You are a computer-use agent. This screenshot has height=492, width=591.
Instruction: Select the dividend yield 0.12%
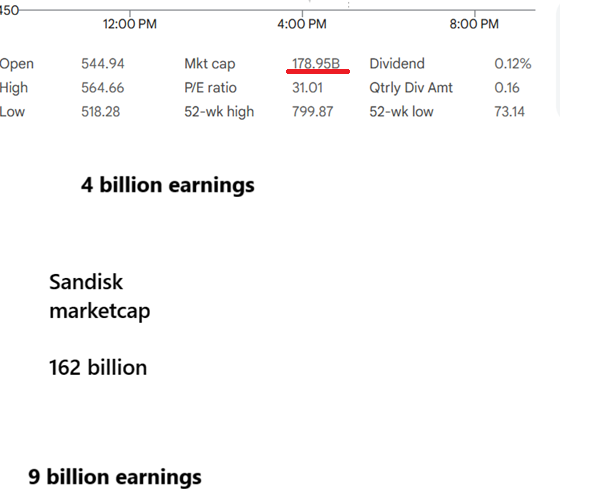click(x=513, y=64)
